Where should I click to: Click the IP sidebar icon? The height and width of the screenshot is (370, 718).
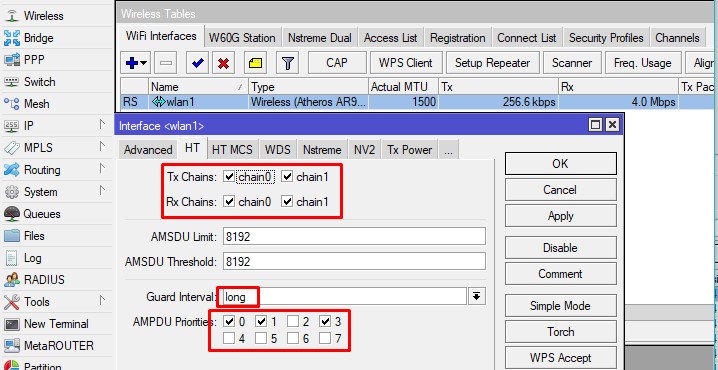(x=11, y=125)
